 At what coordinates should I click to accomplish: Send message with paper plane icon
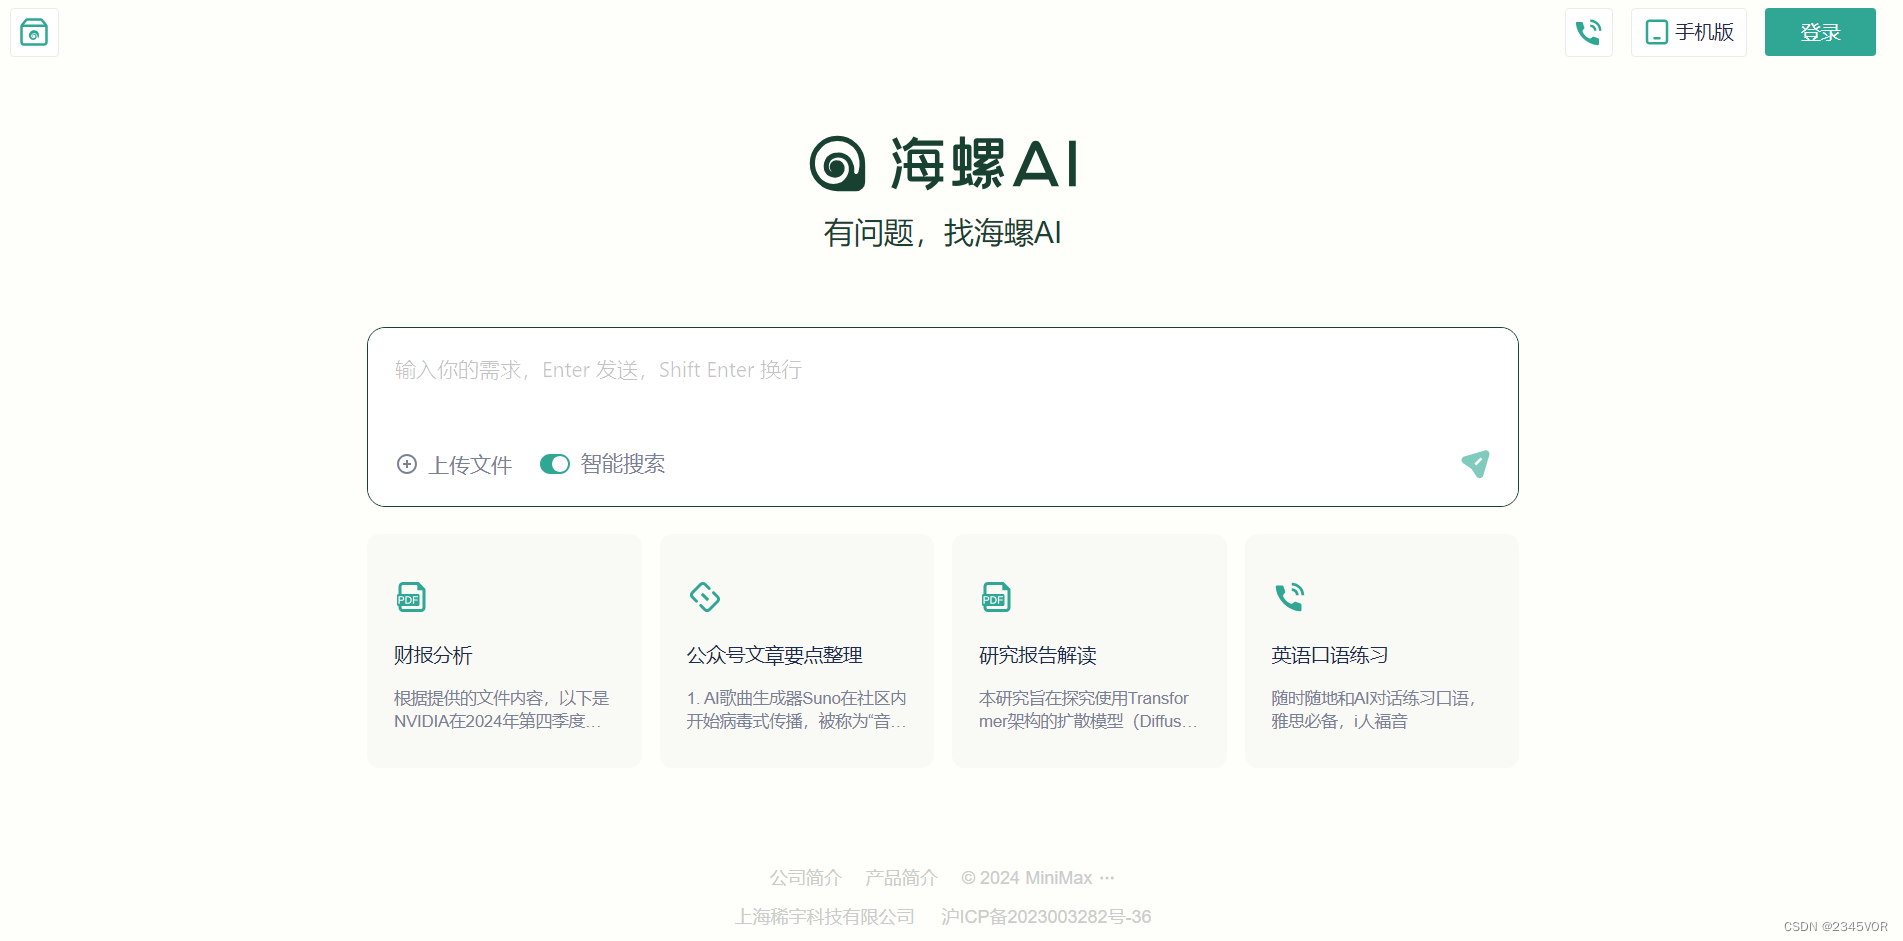pos(1475,463)
